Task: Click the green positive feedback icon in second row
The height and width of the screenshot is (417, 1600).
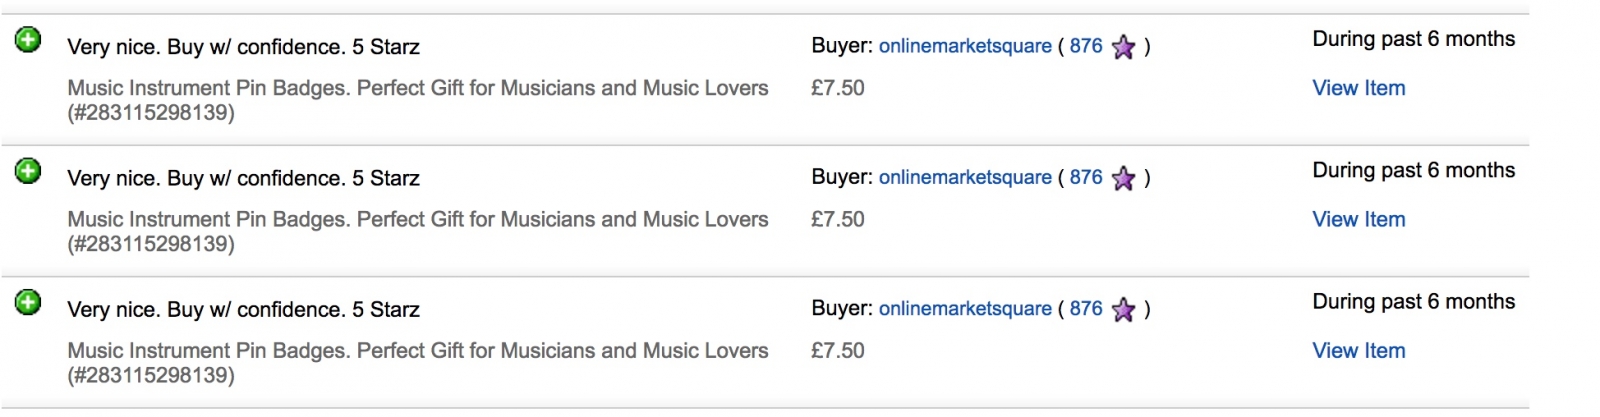Action: [28, 171]
